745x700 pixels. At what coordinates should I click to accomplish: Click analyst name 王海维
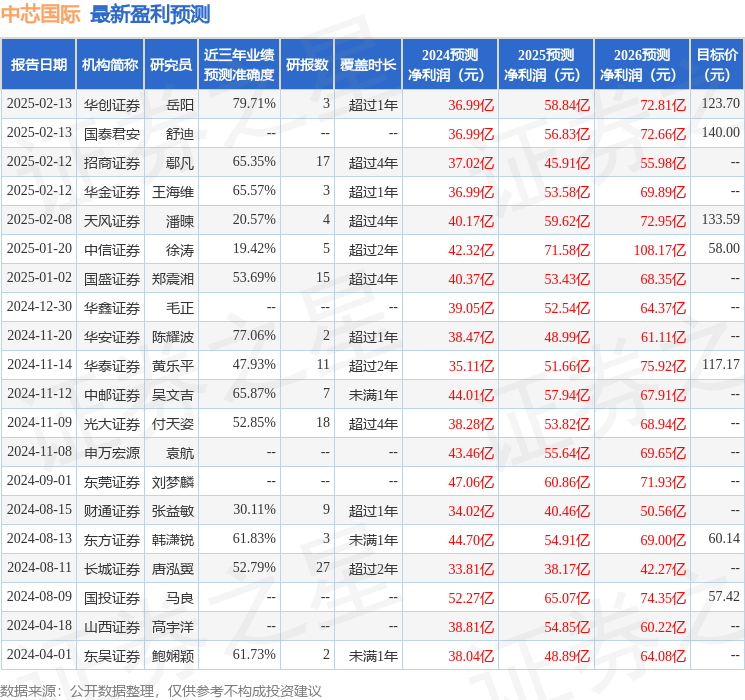point(173,192)
